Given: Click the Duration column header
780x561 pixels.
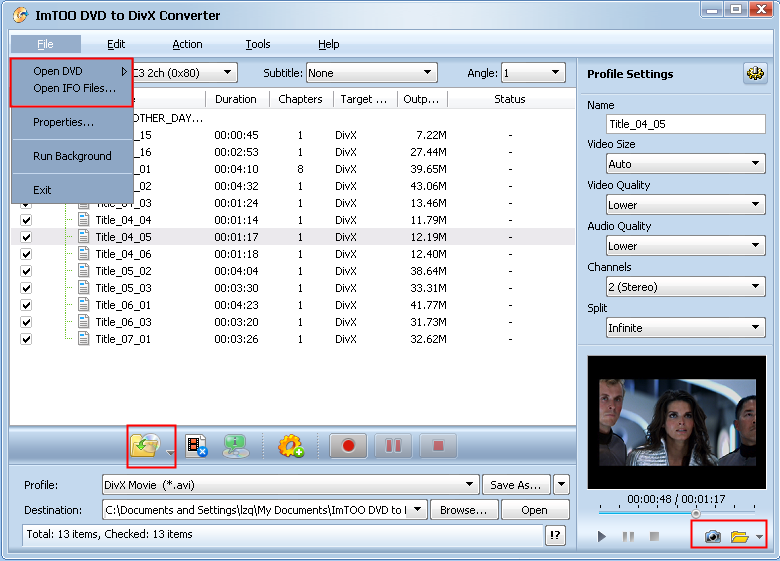Looking at the screenshot, I should point(237,99).
